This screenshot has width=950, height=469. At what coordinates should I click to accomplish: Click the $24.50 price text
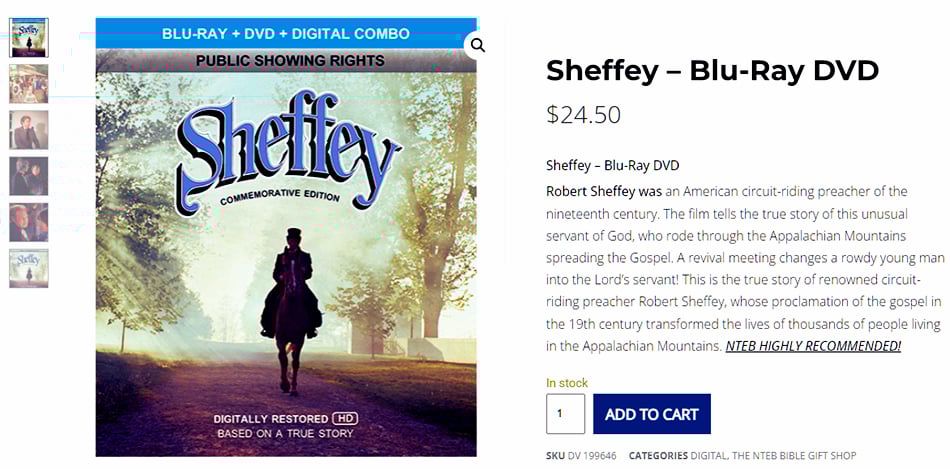tap(583, 115)
